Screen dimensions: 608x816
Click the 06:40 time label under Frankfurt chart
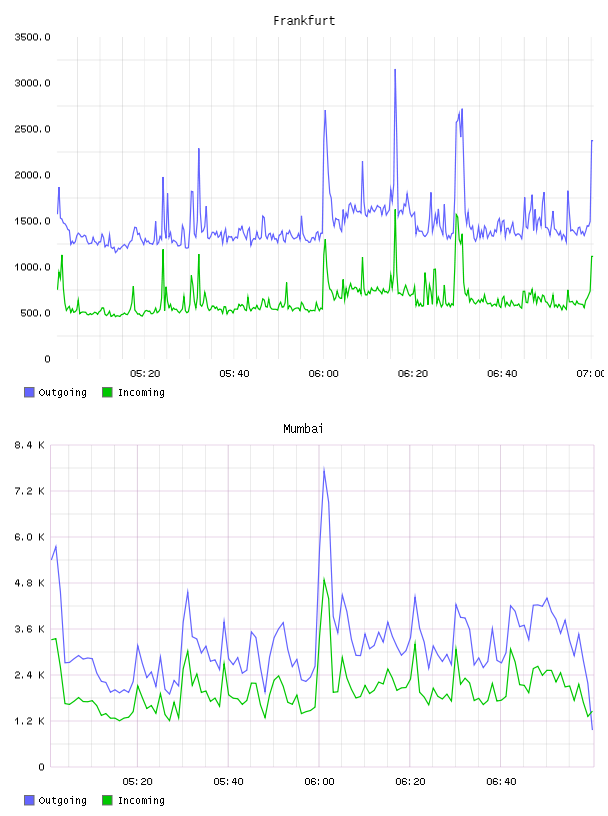[x=502, y=374]
